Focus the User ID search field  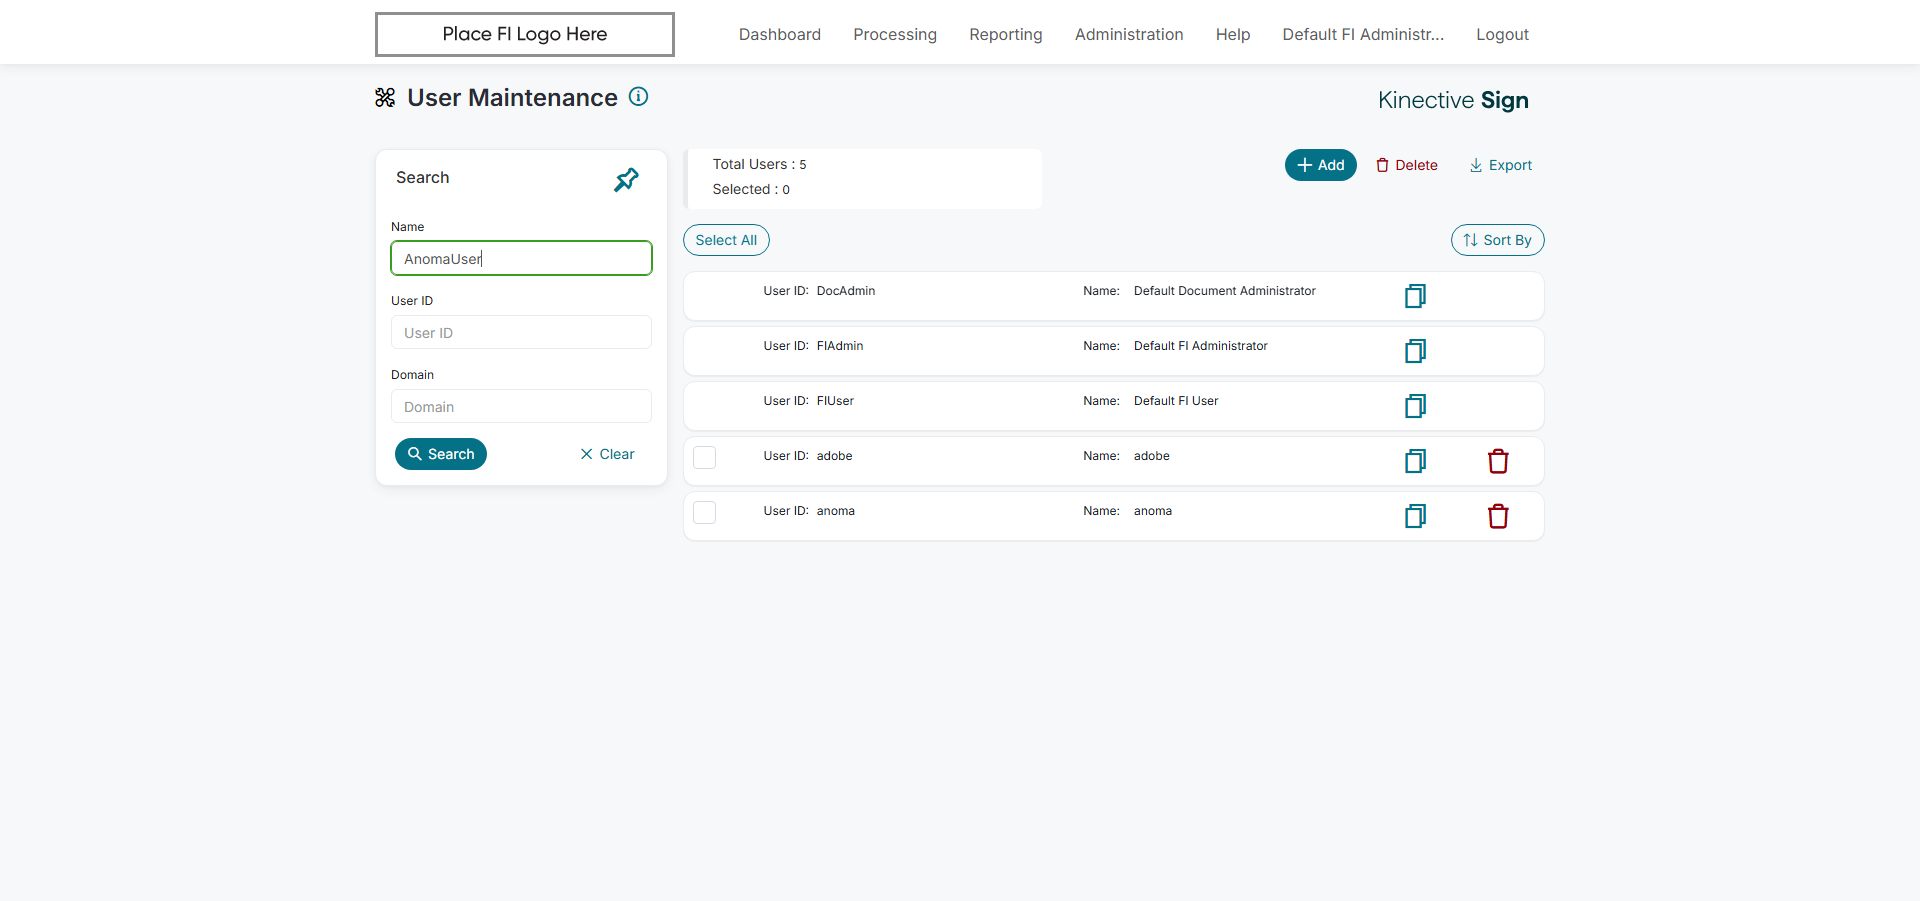521,332
